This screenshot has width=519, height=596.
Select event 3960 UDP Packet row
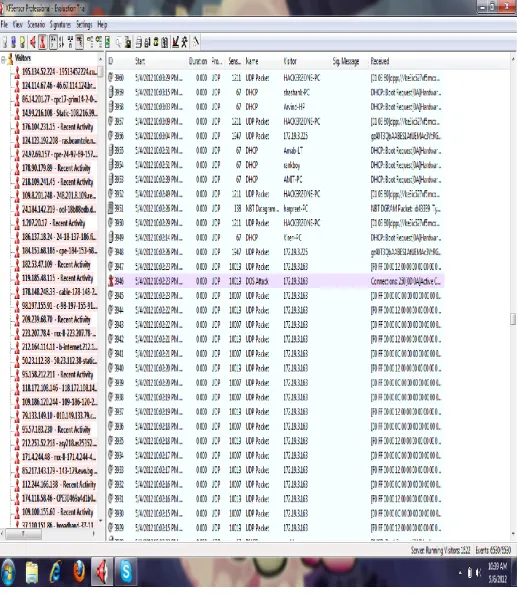click(x=276, y=78)
